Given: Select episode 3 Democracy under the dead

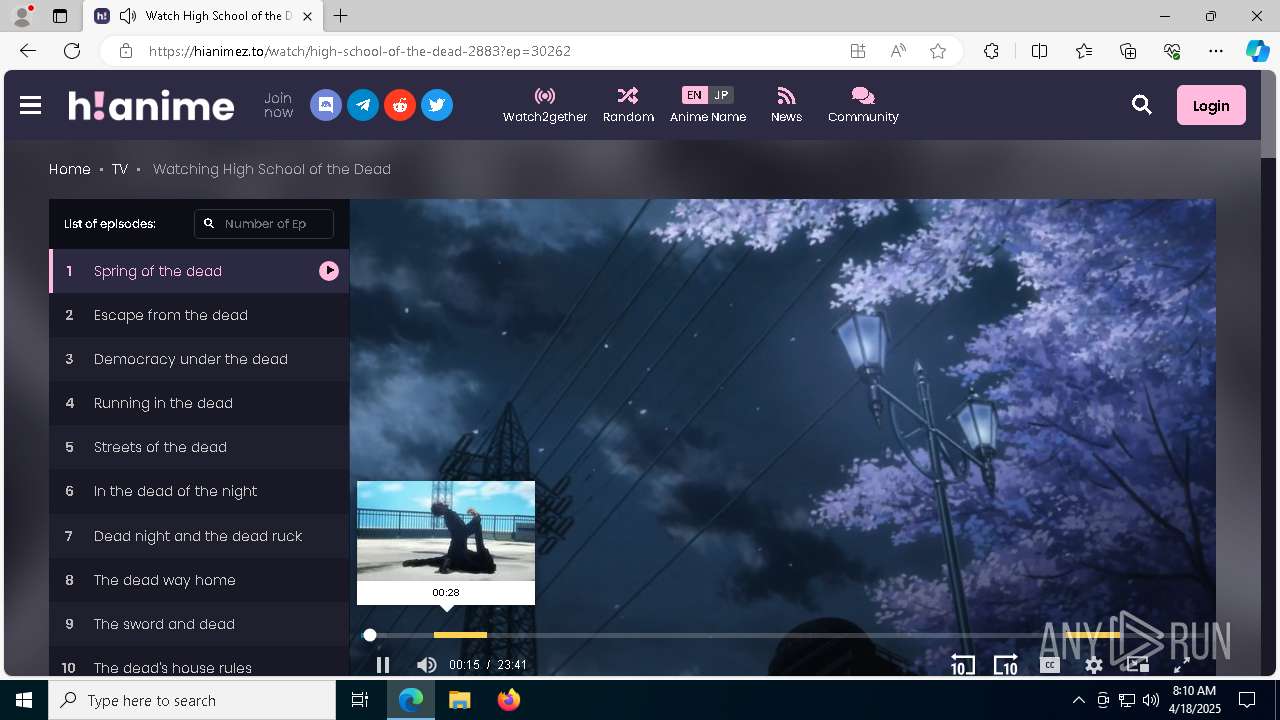Looking at the screenshot, I should pyautogui.click(x=199, y=359).
